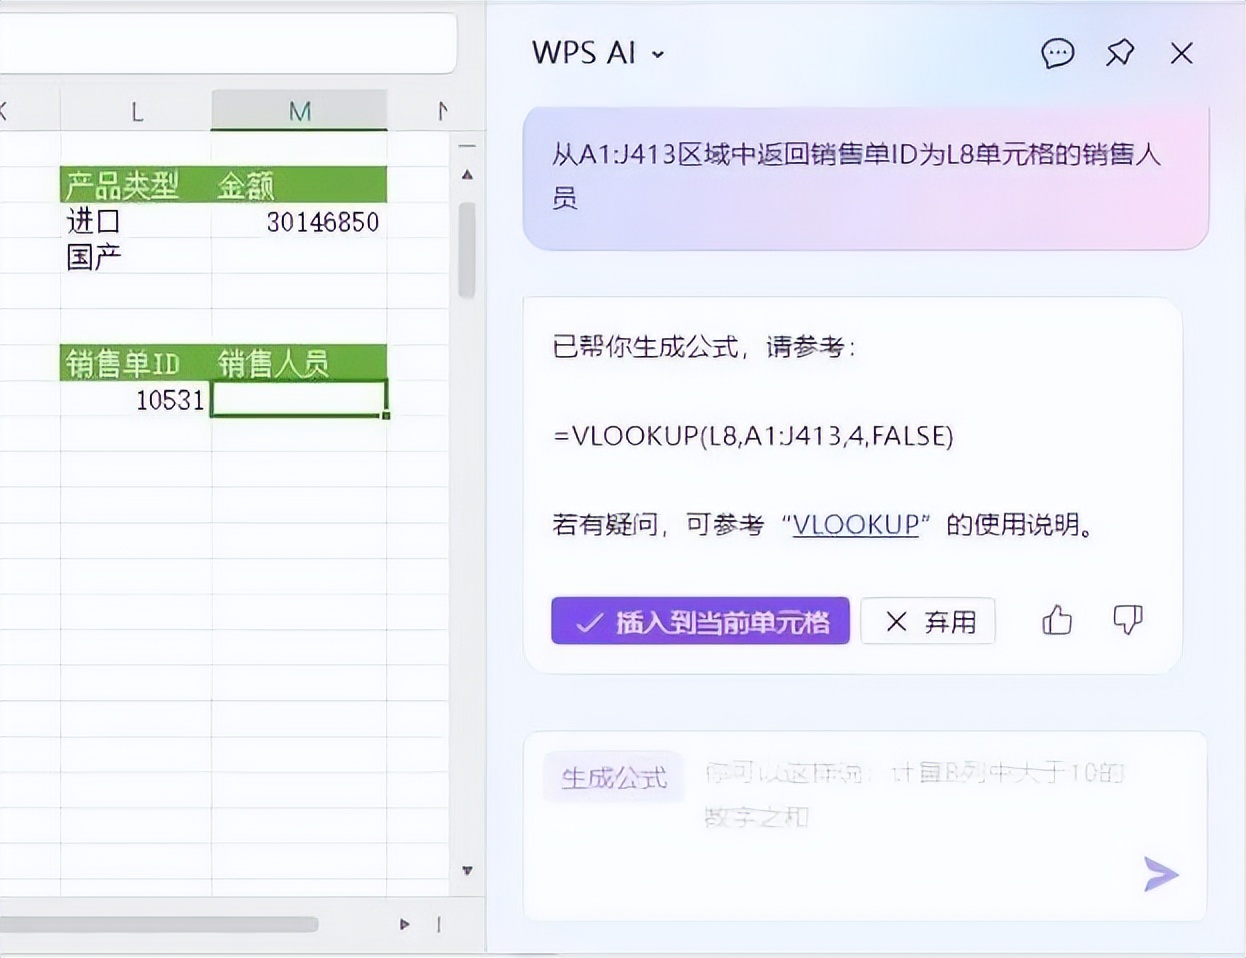The image size is (1246, 958).
Task: Click the horizontal scroll right arrow
Action: click(x=404, y=924)
